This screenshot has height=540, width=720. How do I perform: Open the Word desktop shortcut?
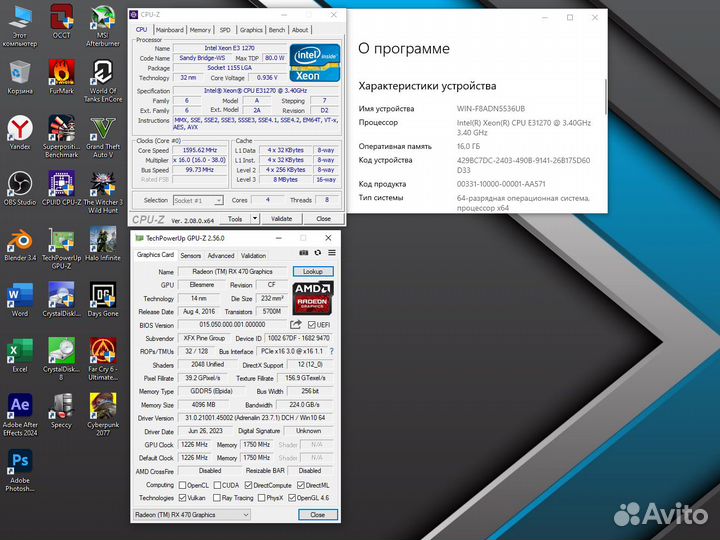20,300
